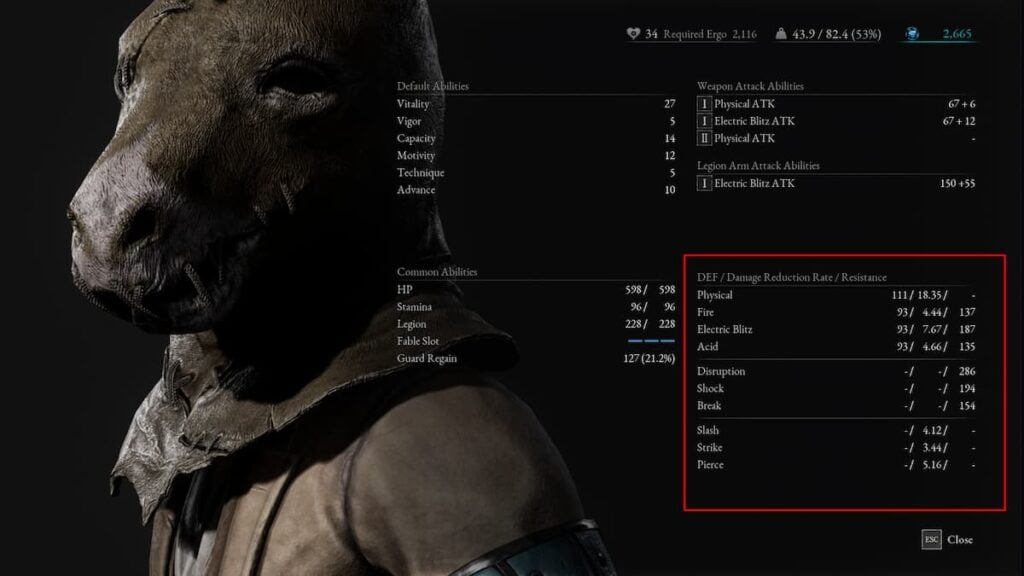Click the Legion label under Common Abilities
The height and width of the screenshot is (576, 1024).
tap(411, 324)
